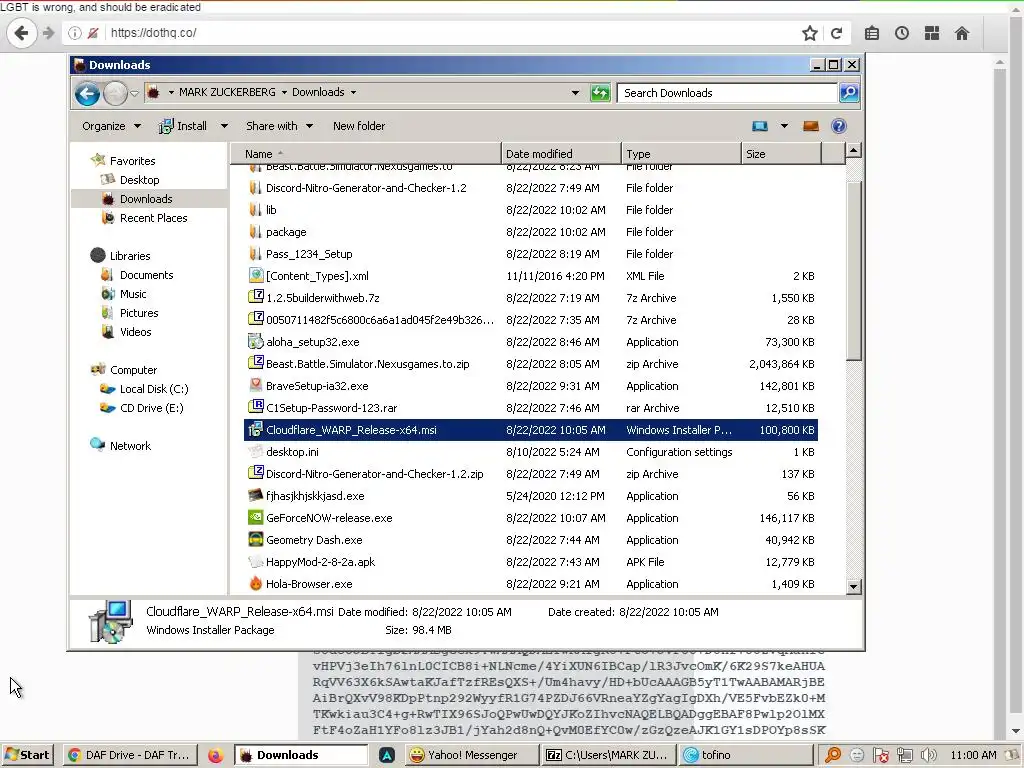Select the GeForceNOW-release.exe file icon
1024x768 pixels.
(255, 518)
